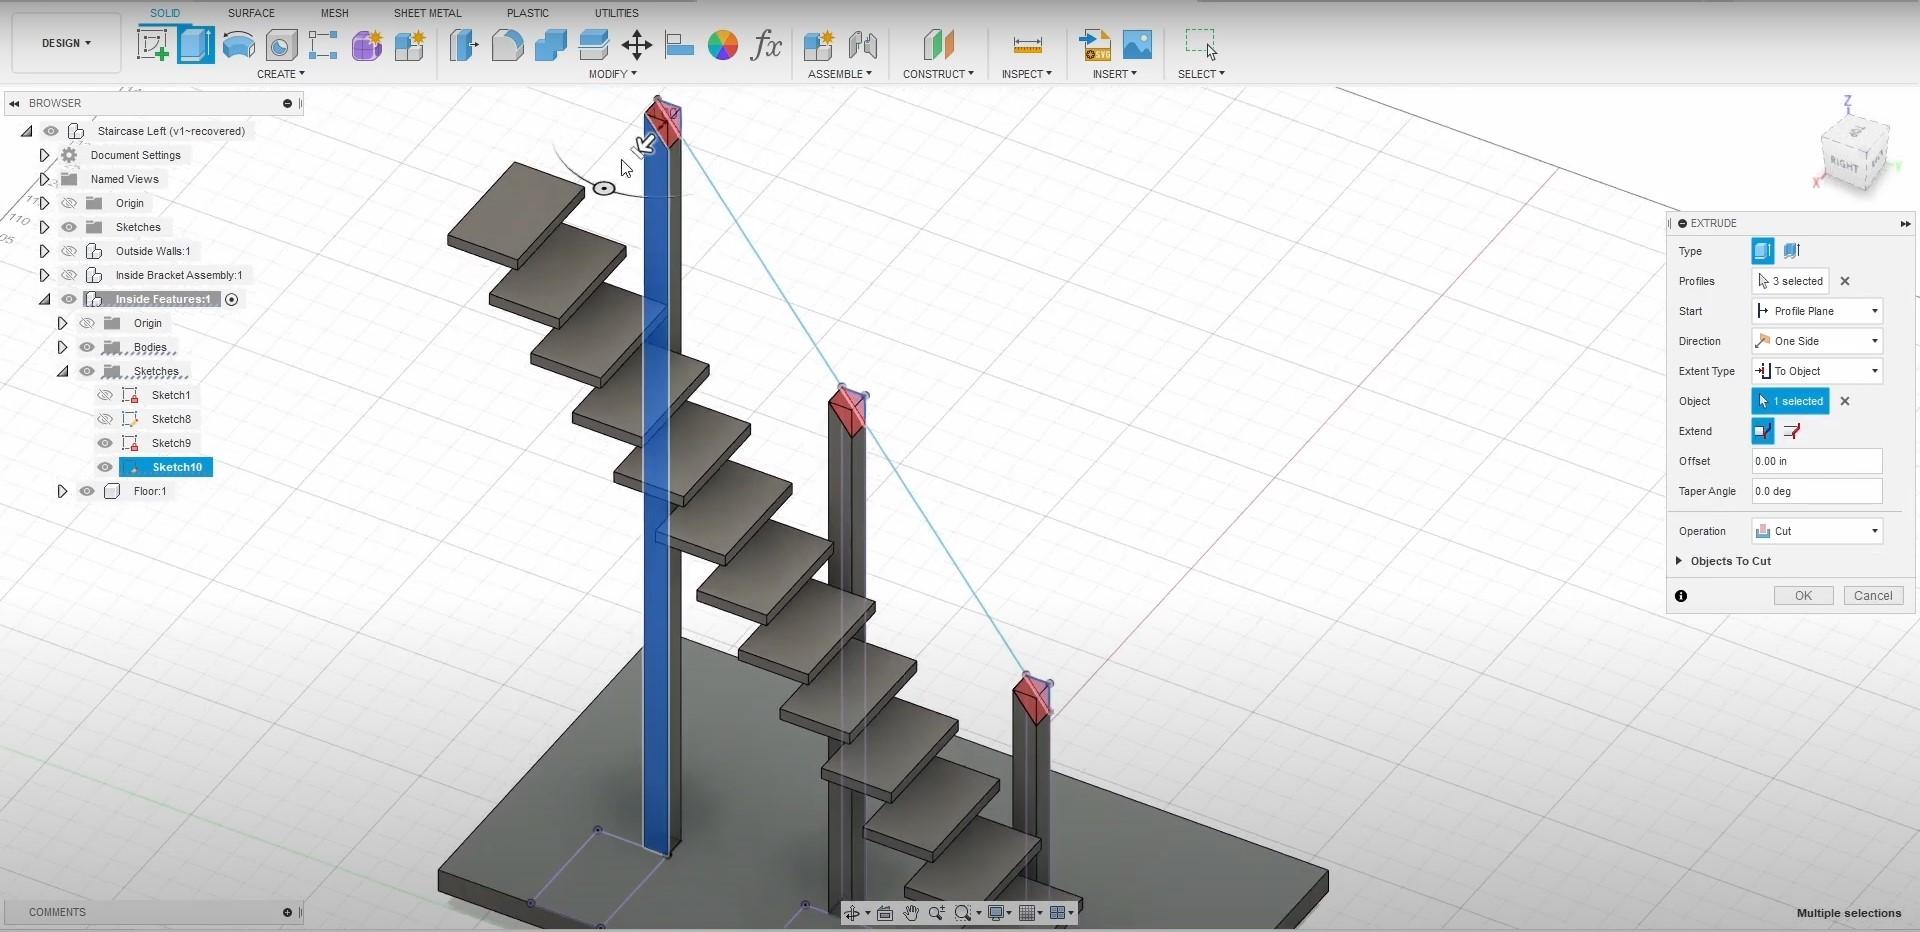Select the Create Sketch tool
This screenshot has width=1920, height=932.
(153, 45)
